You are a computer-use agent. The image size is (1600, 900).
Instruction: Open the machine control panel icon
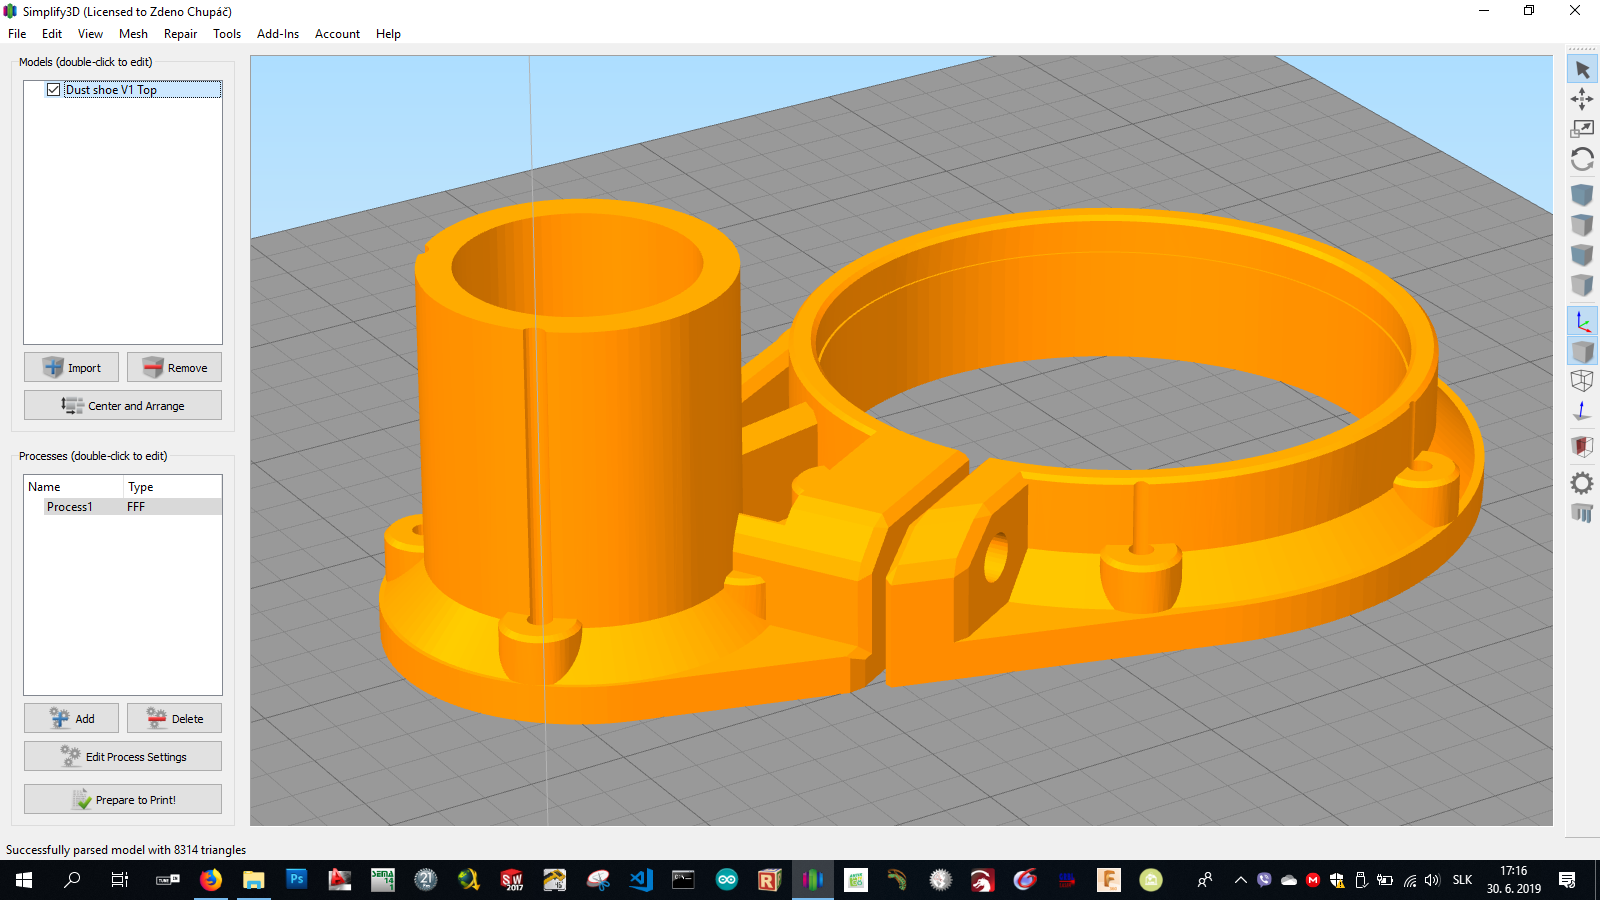click(x=1582, y=513)
